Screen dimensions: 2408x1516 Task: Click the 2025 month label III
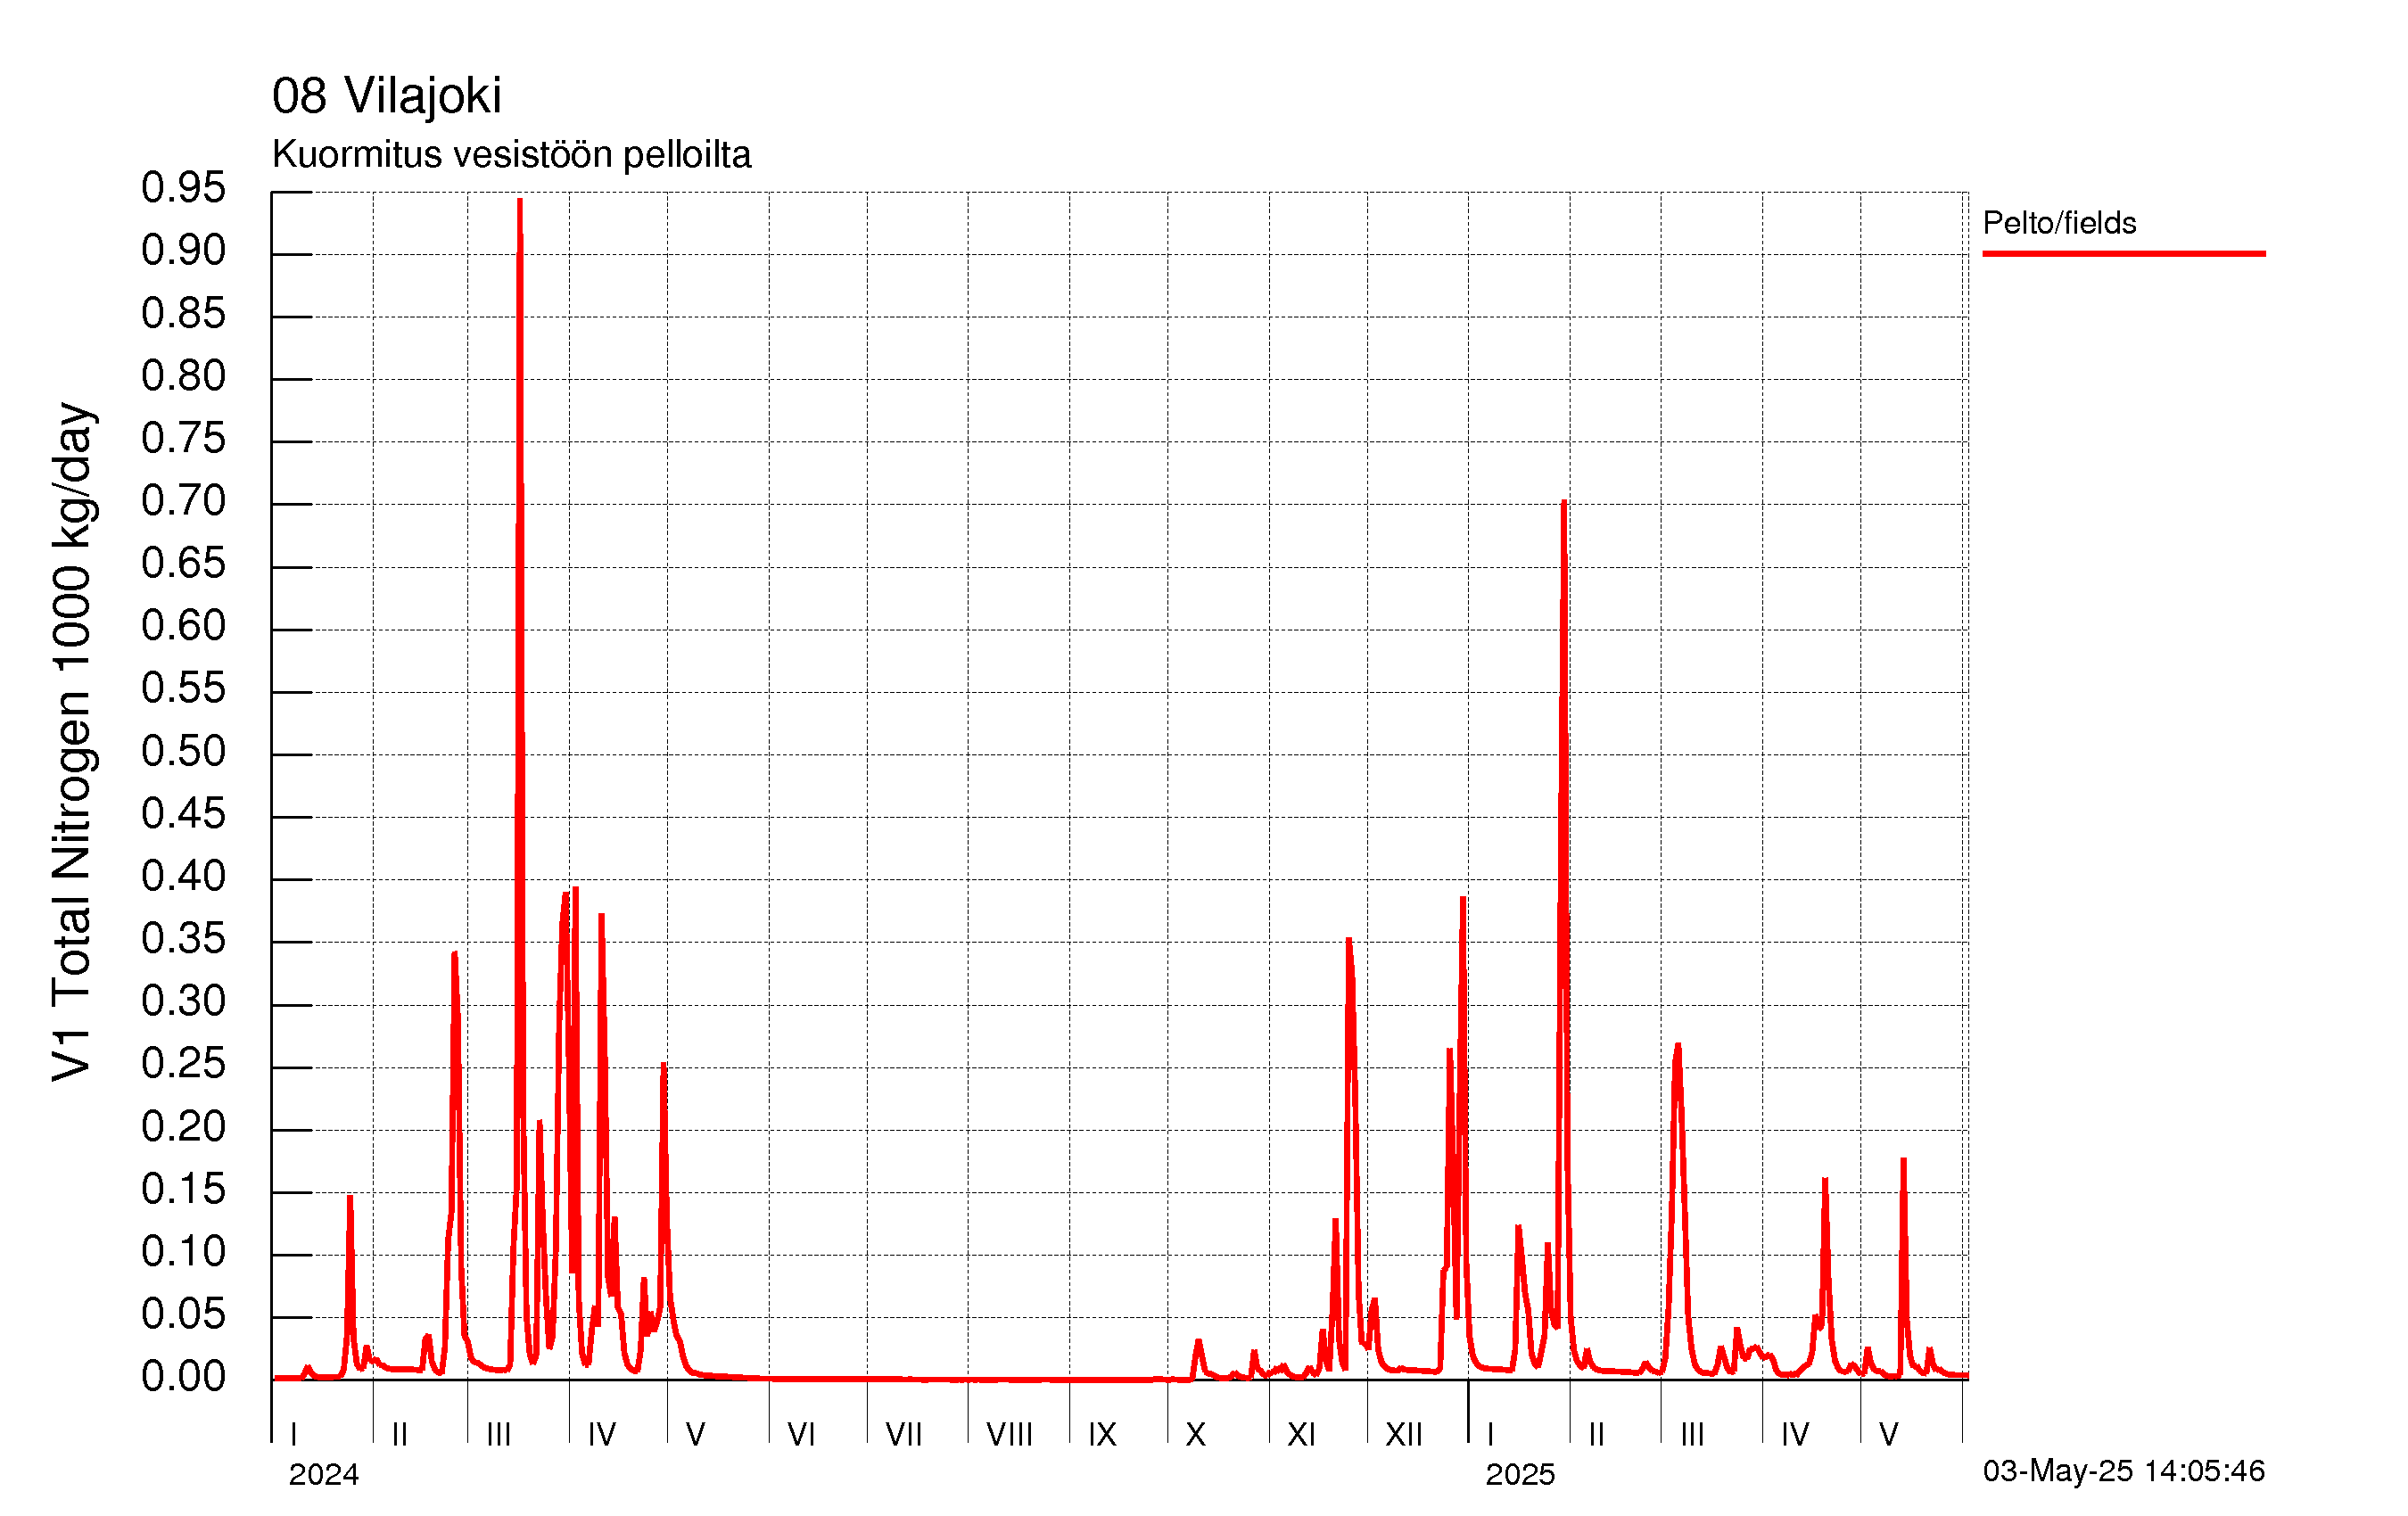[1692, 1435]
